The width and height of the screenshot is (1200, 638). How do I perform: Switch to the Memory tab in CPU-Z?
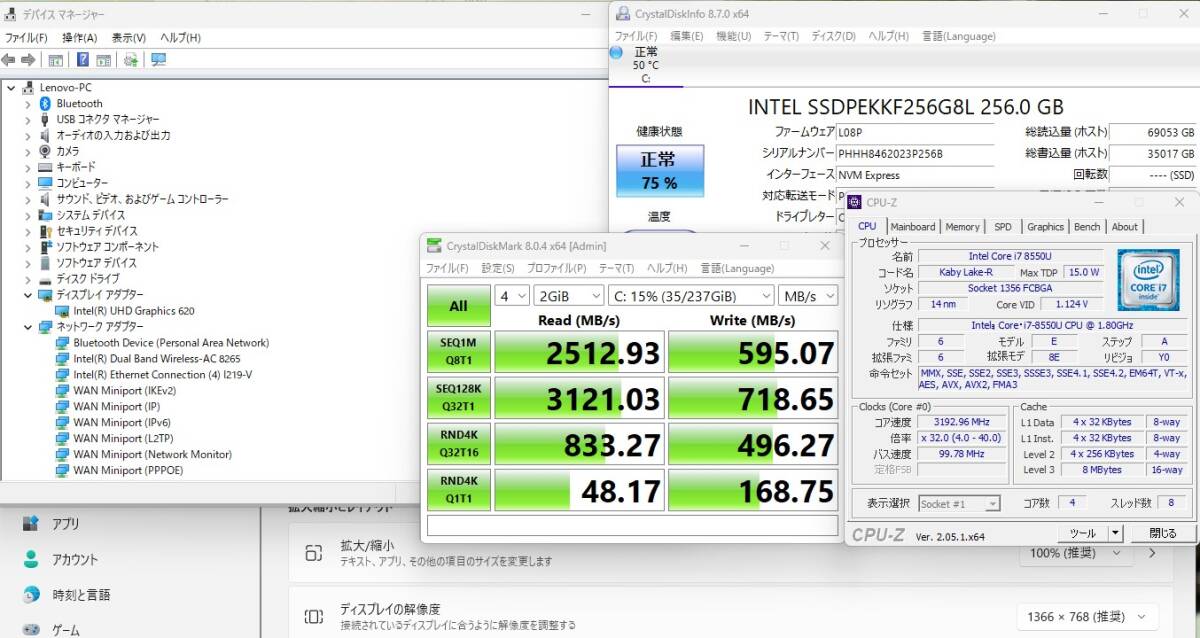(x=962, y=227)
